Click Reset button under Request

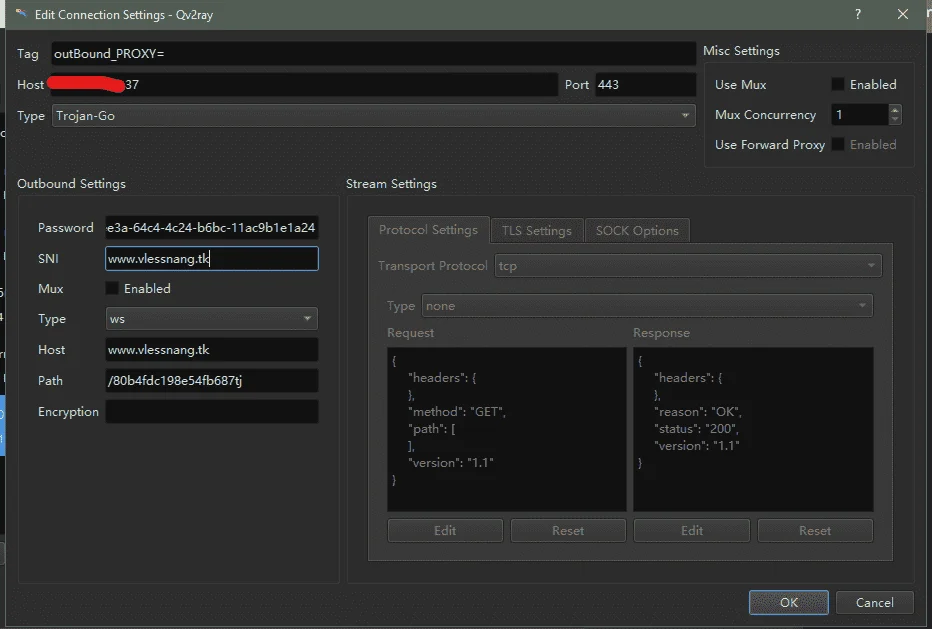[x=568, y=530]
